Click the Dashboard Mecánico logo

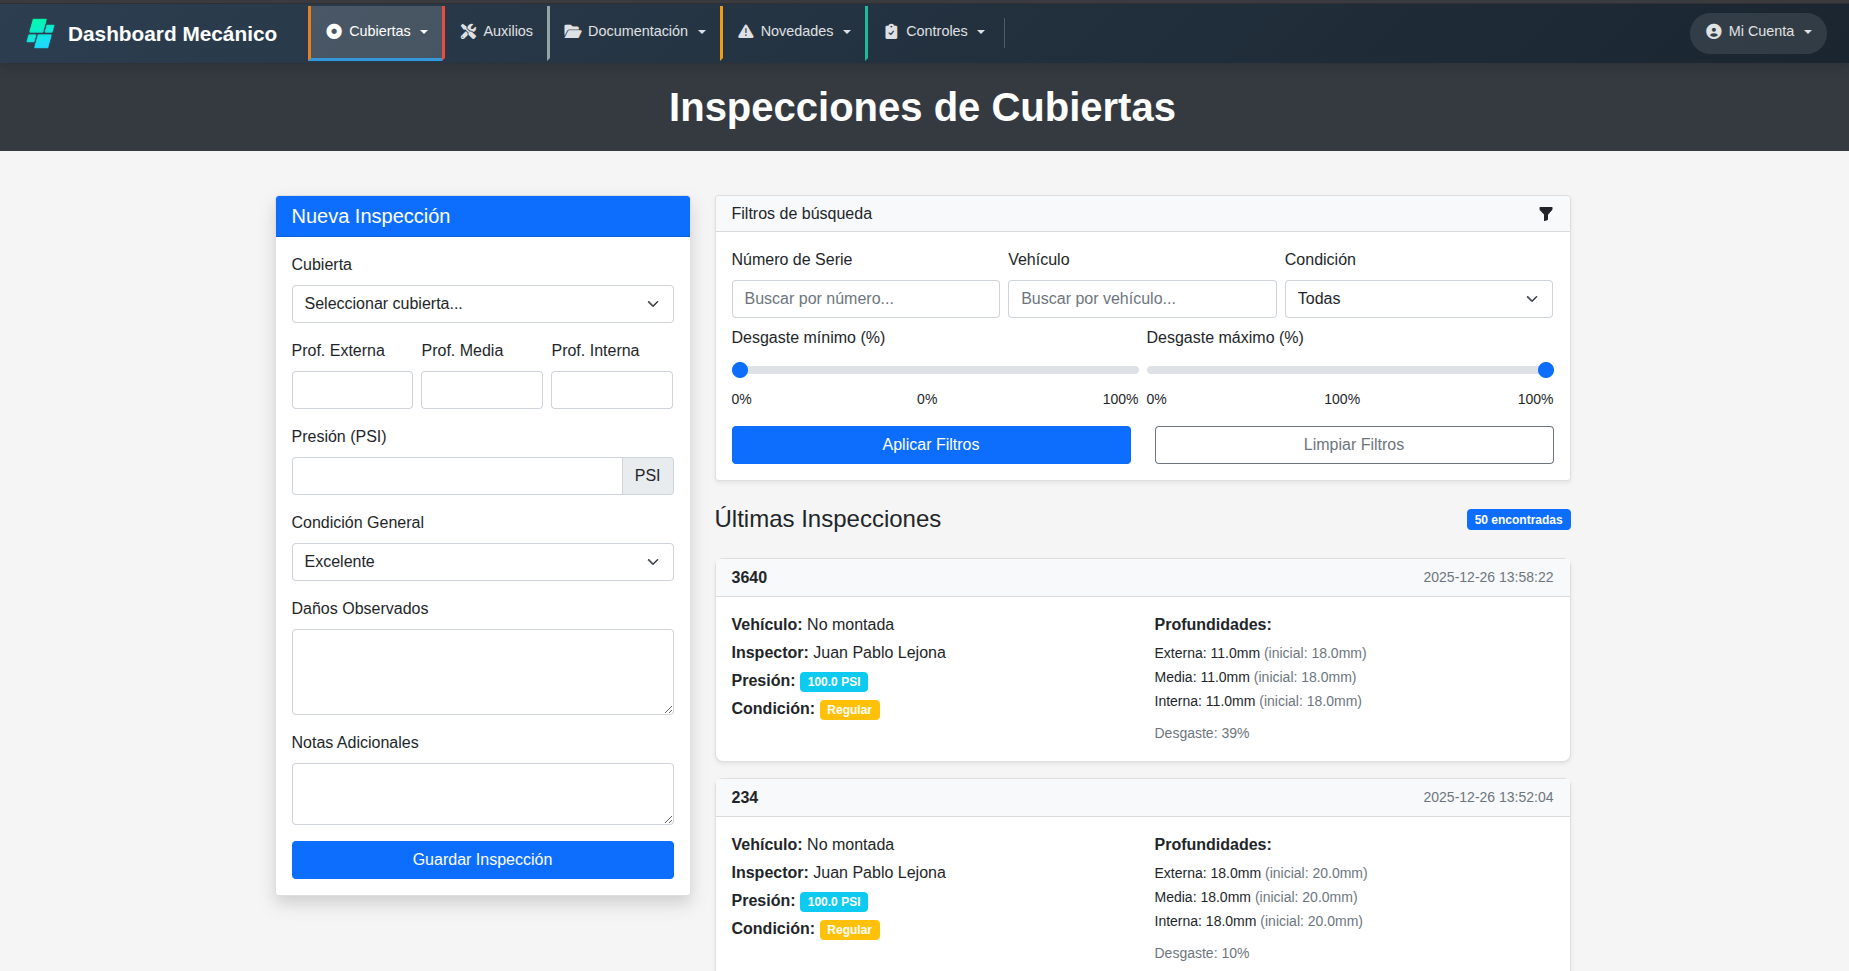pos(152,32)
